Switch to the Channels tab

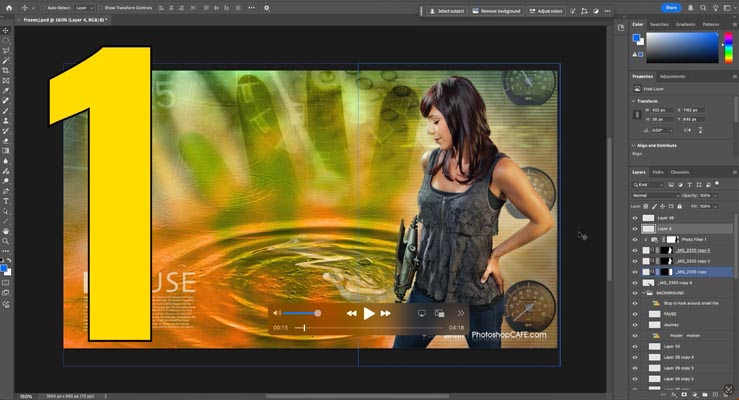tap(680, 172)
